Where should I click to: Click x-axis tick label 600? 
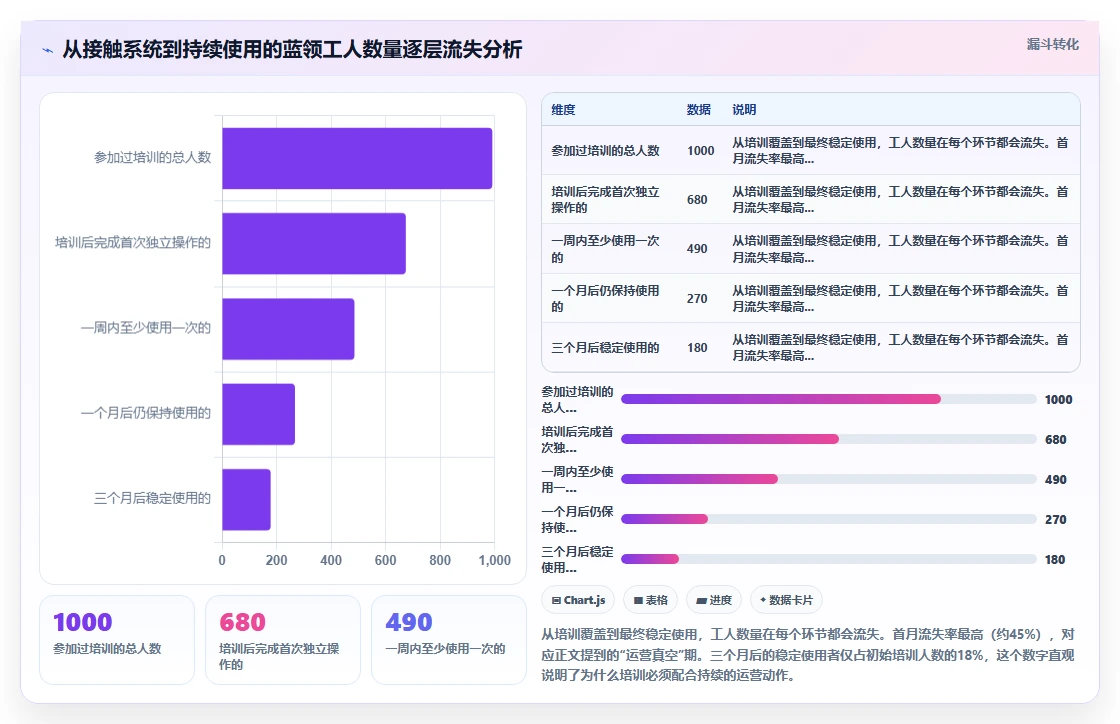[386, 560]
